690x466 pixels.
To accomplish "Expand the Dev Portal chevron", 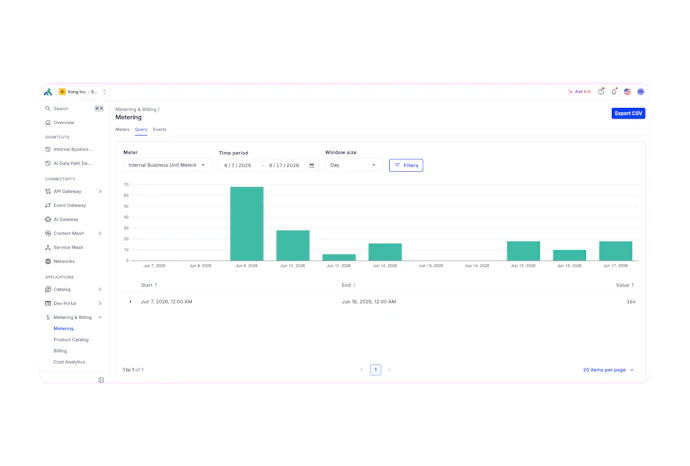I will pos(100,303).
